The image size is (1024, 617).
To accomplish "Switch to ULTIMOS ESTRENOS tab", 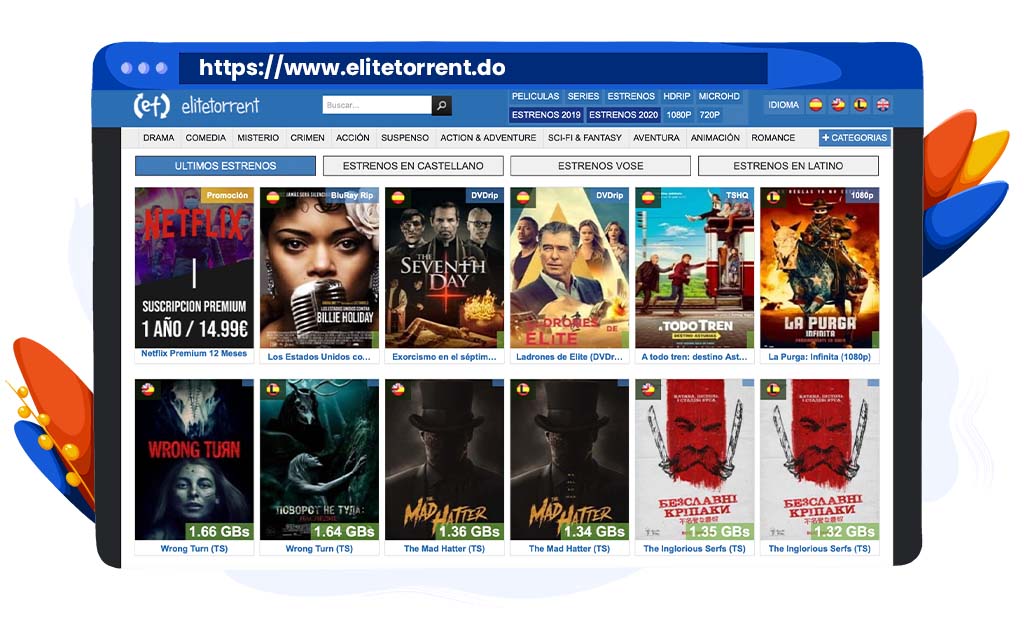I will (x=225, y=166).
